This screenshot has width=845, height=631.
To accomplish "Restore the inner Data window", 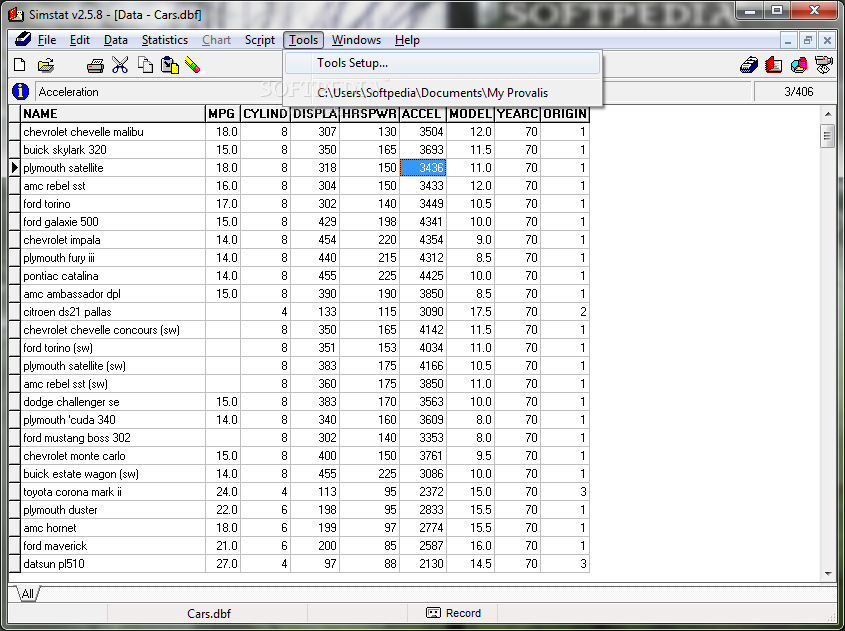I will [807, 40].
